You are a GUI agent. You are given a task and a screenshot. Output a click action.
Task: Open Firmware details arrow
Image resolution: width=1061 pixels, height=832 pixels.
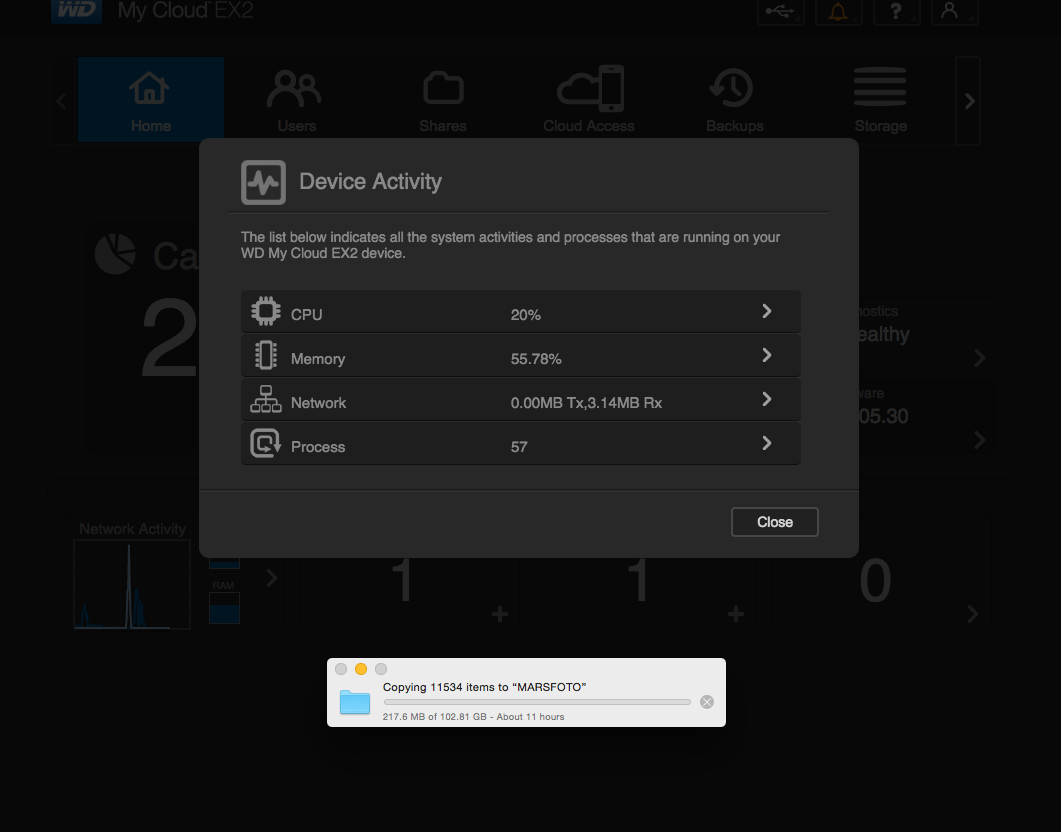pyautogui.click(x=979, y=440)
